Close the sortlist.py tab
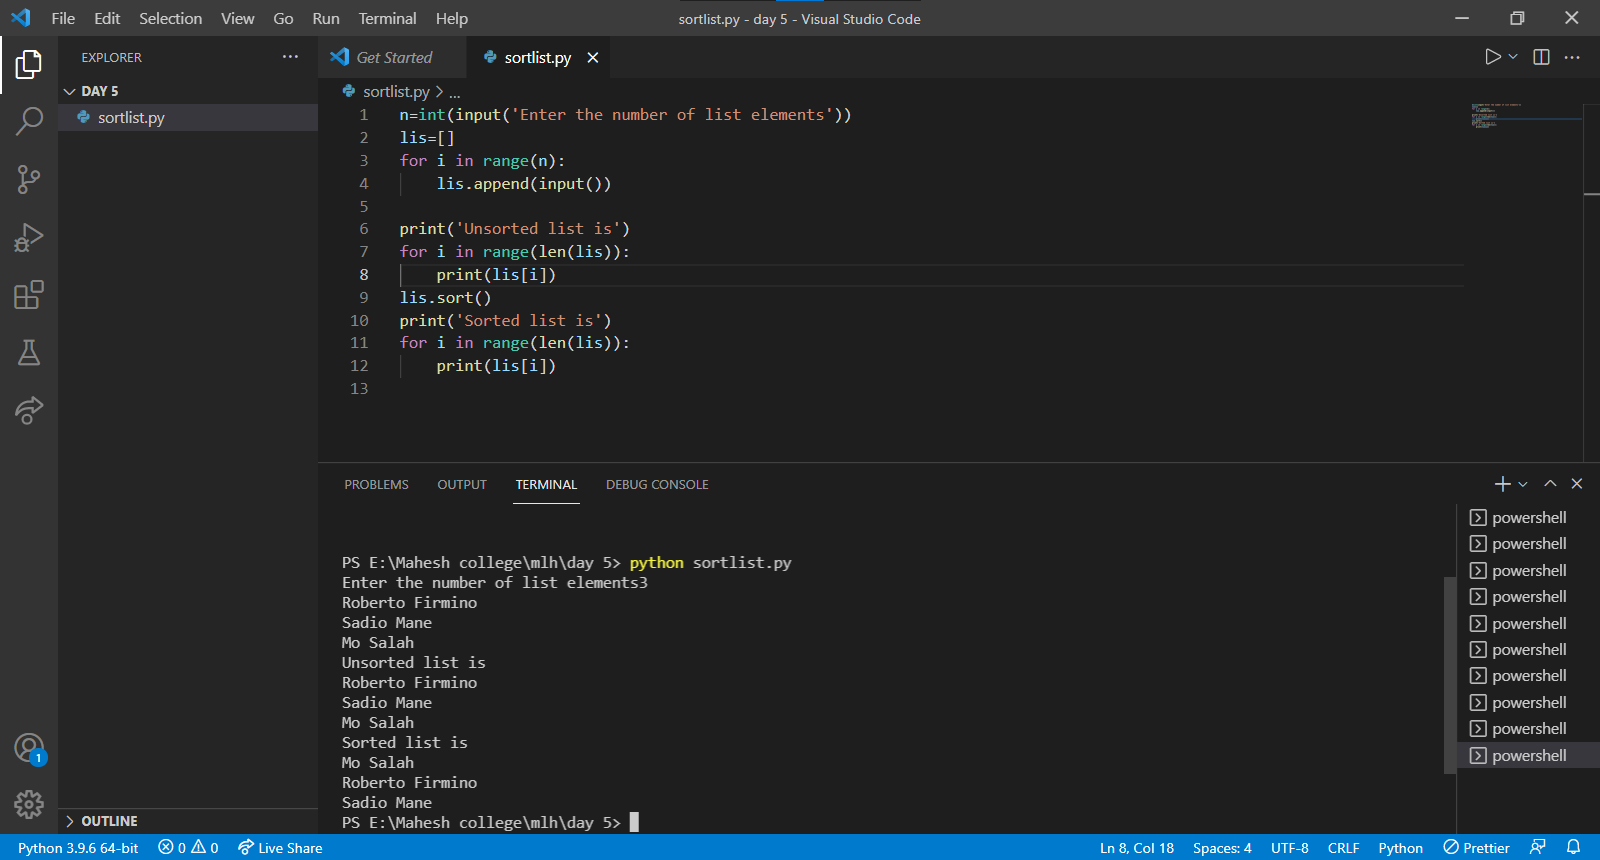 coord(593,58)
